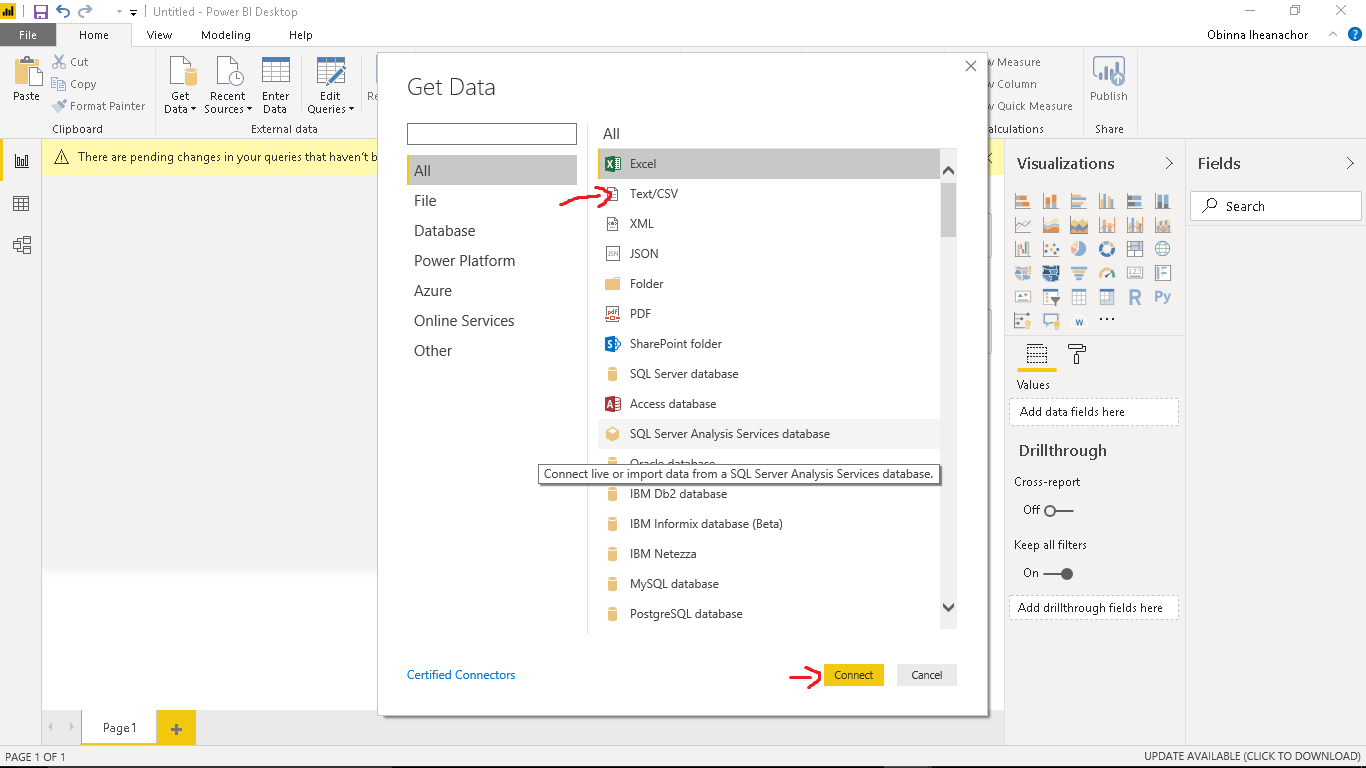Choose the Gauge visualization

[1106, 273]
